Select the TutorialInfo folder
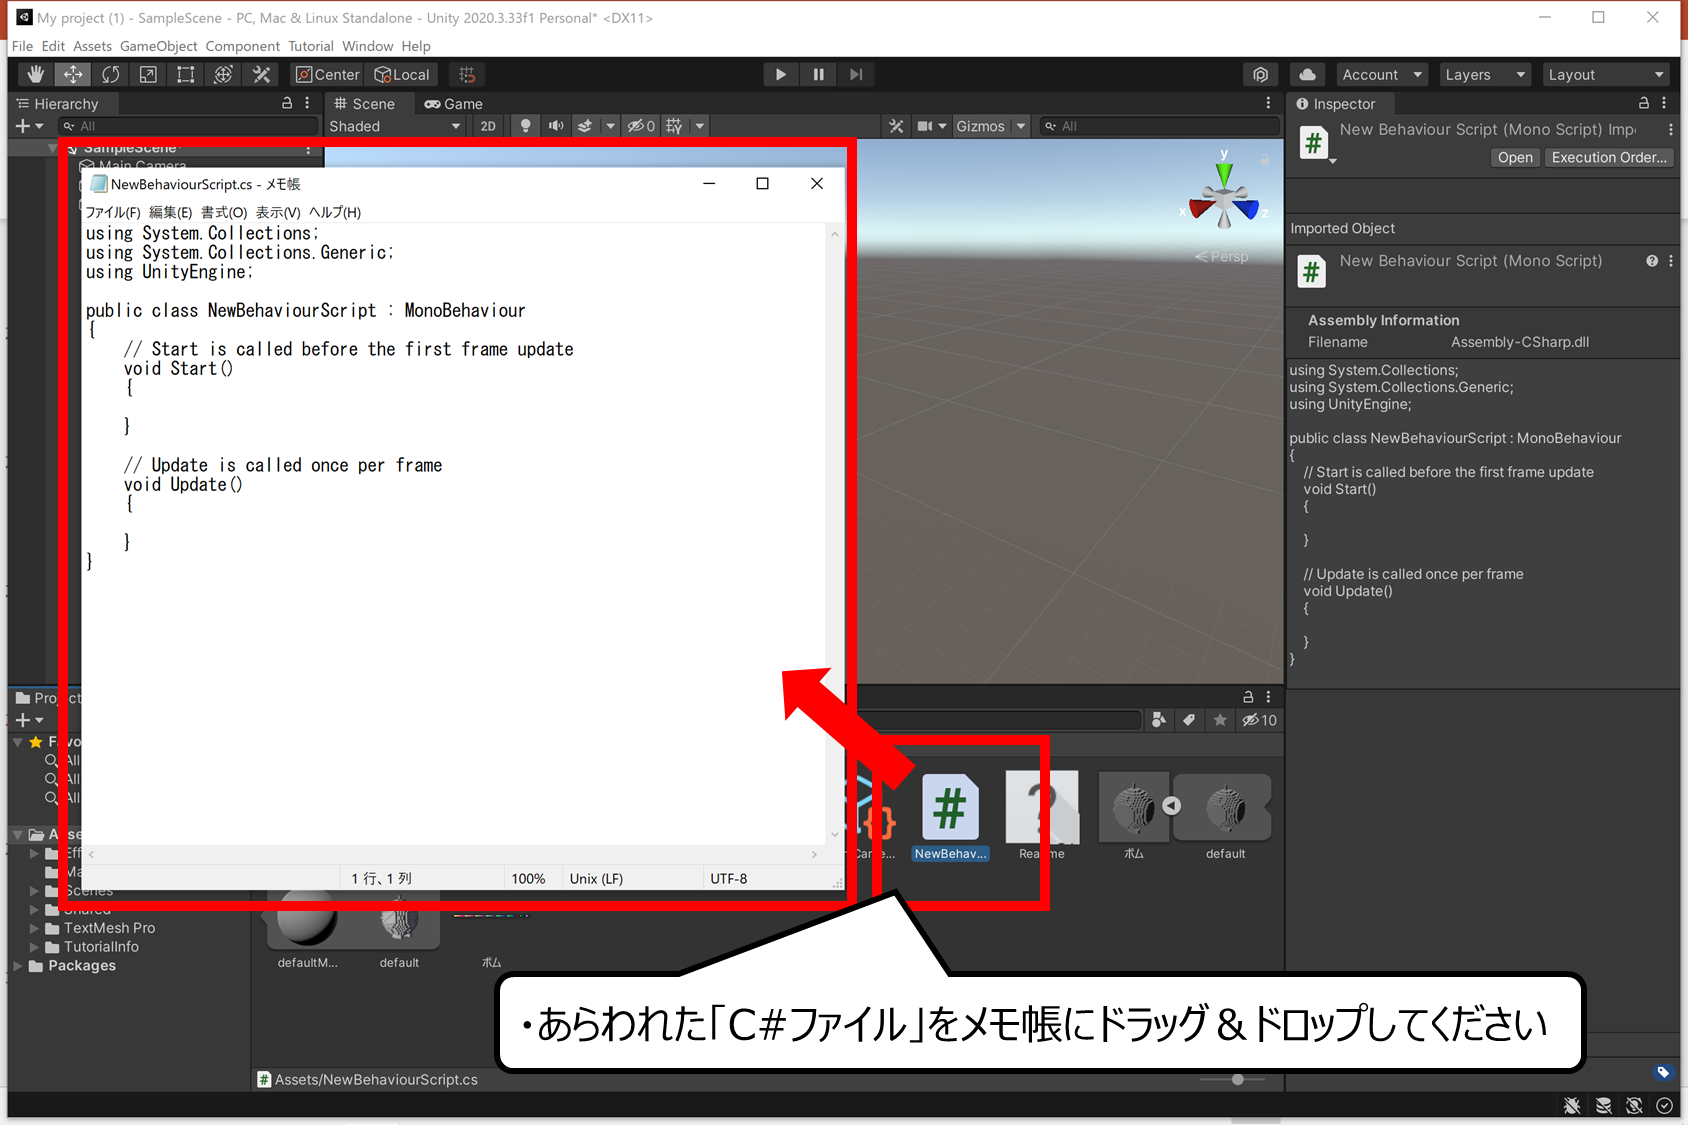 pyautogui.click(x=101, y=947)
